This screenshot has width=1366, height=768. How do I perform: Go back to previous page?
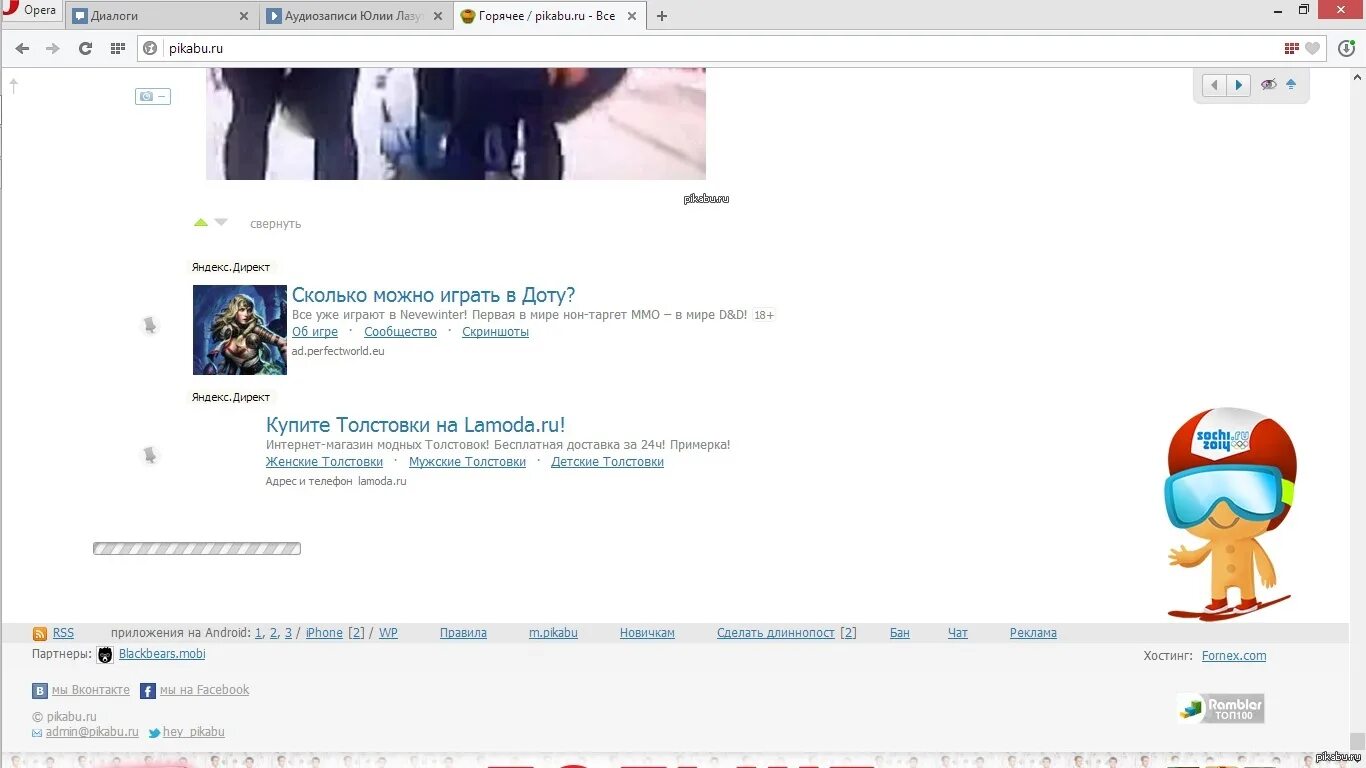pyautogui.click(x=22, y=48)
